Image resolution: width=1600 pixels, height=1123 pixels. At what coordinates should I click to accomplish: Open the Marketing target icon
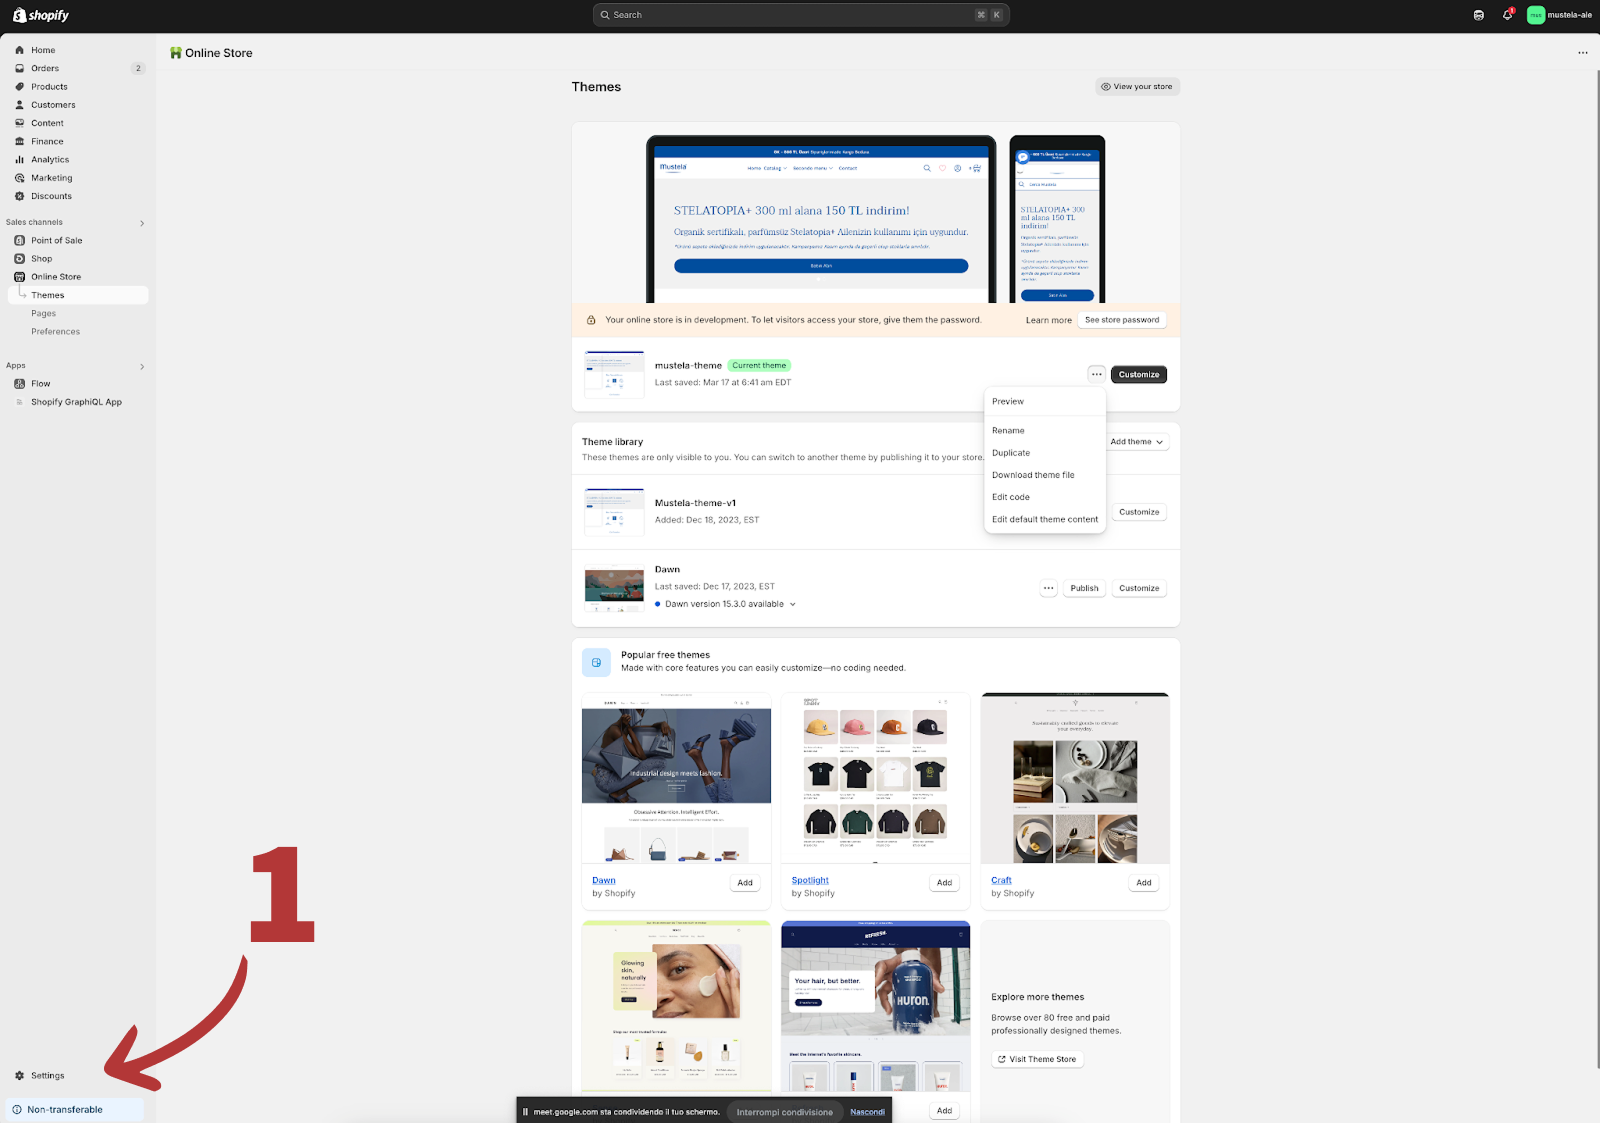19,178
